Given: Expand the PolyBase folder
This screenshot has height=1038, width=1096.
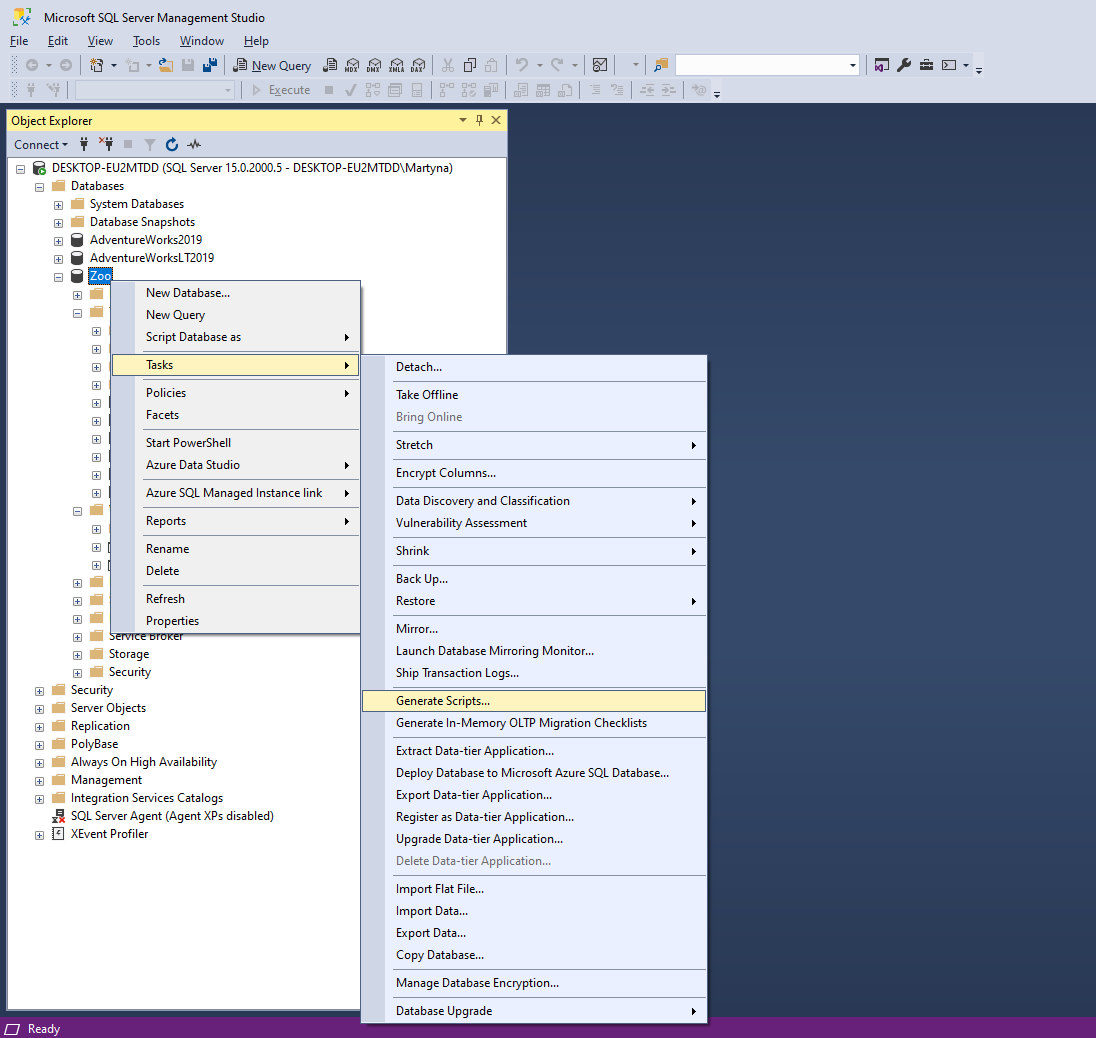Looking at the screenshot, I should [x=40, y=745].
